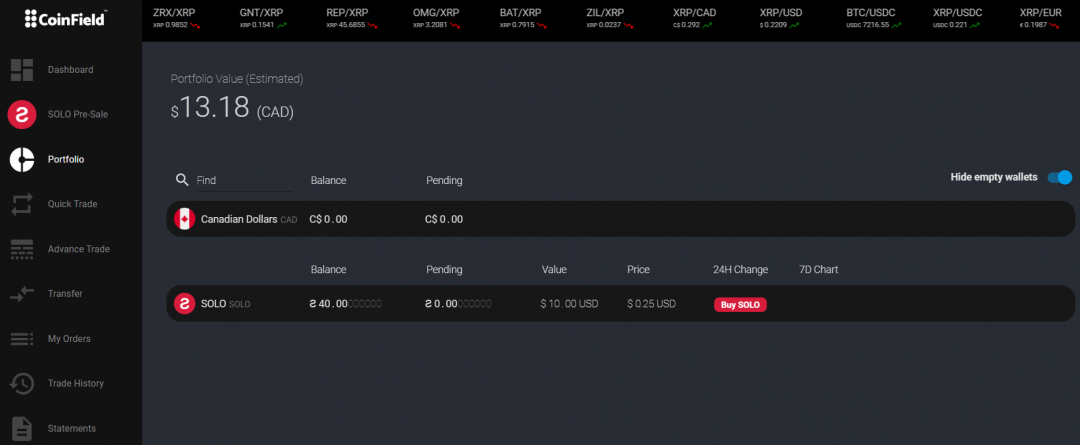The height and width of the screenshot is (445, 1080).
Task: Click the Advance Trade icon
Action: point(22,249)
